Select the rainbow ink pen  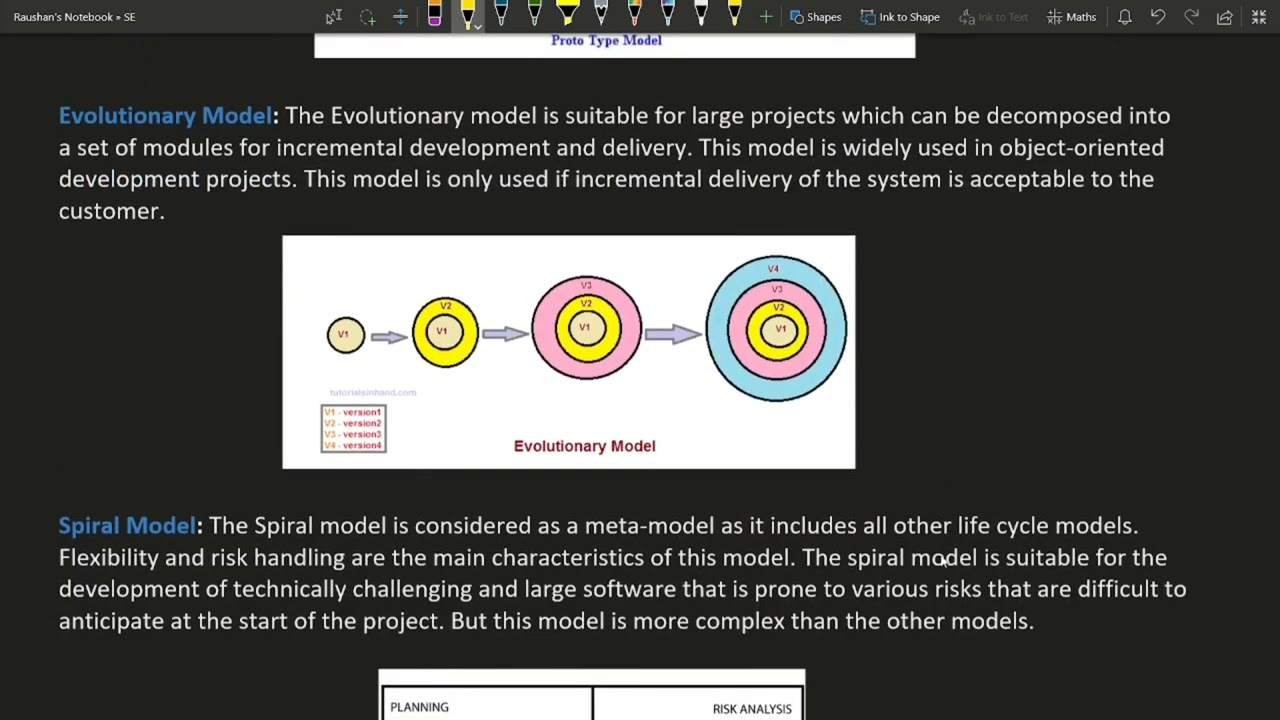click(634, 16)
